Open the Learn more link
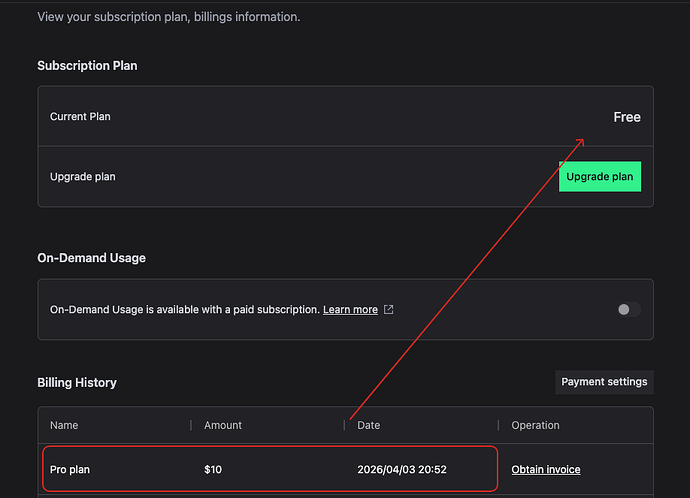 coord(350,310)
